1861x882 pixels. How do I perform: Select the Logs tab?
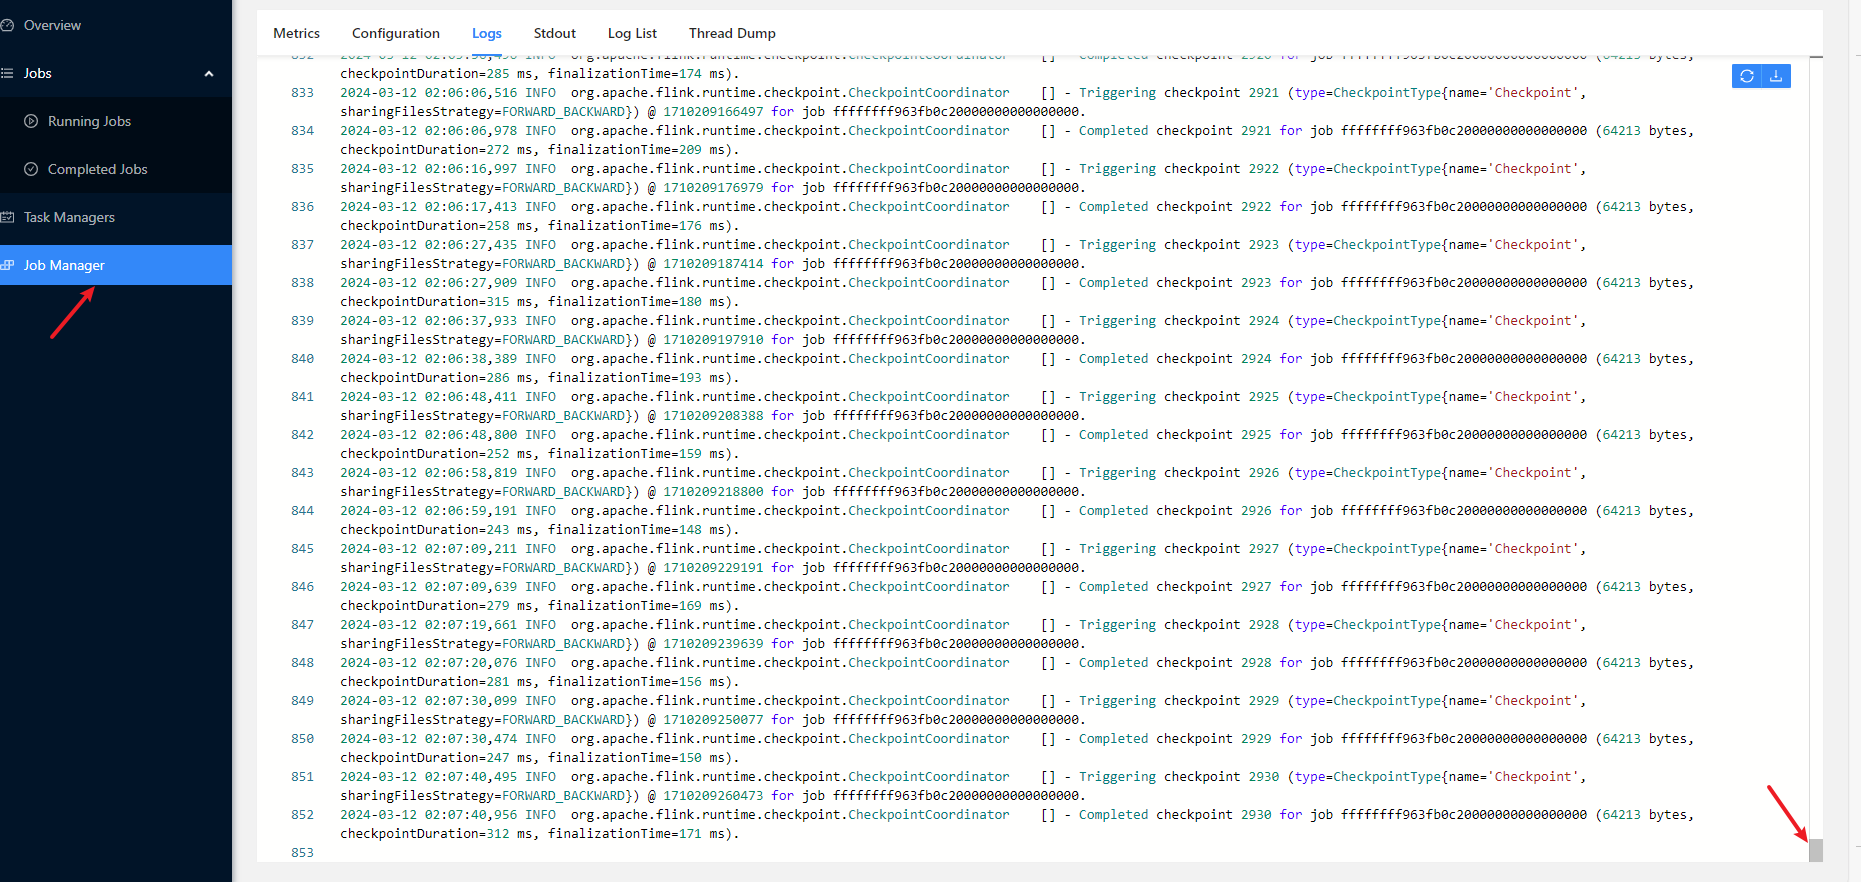(487, 33)
